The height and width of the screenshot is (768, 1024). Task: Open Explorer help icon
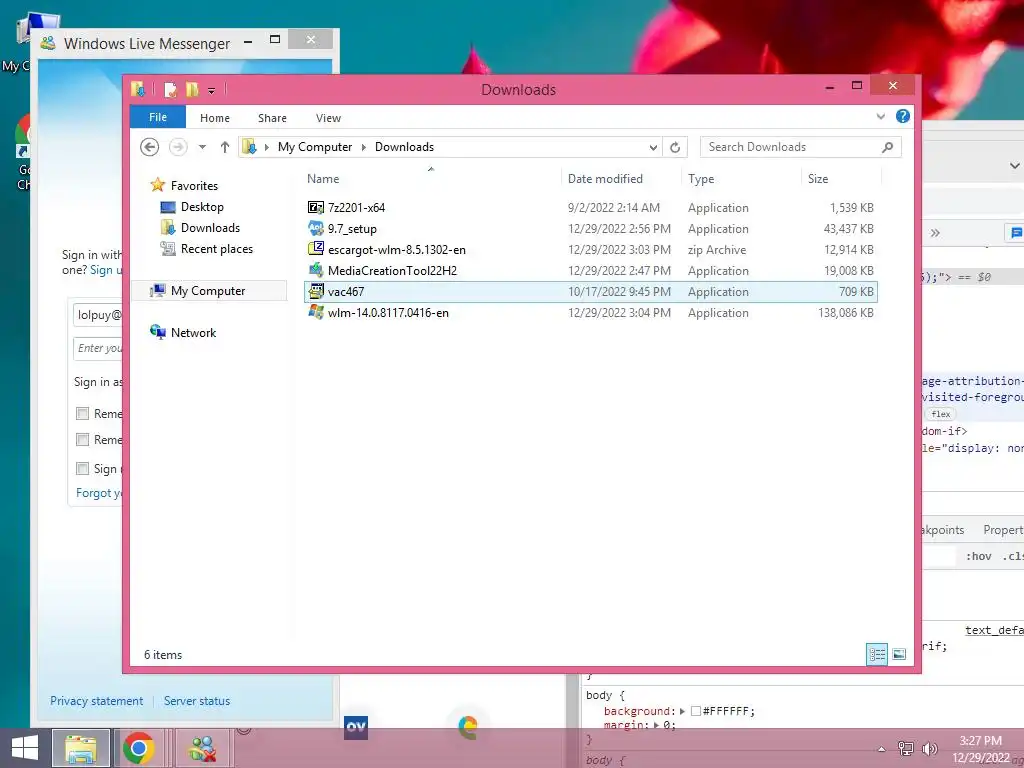coord(903,116)
